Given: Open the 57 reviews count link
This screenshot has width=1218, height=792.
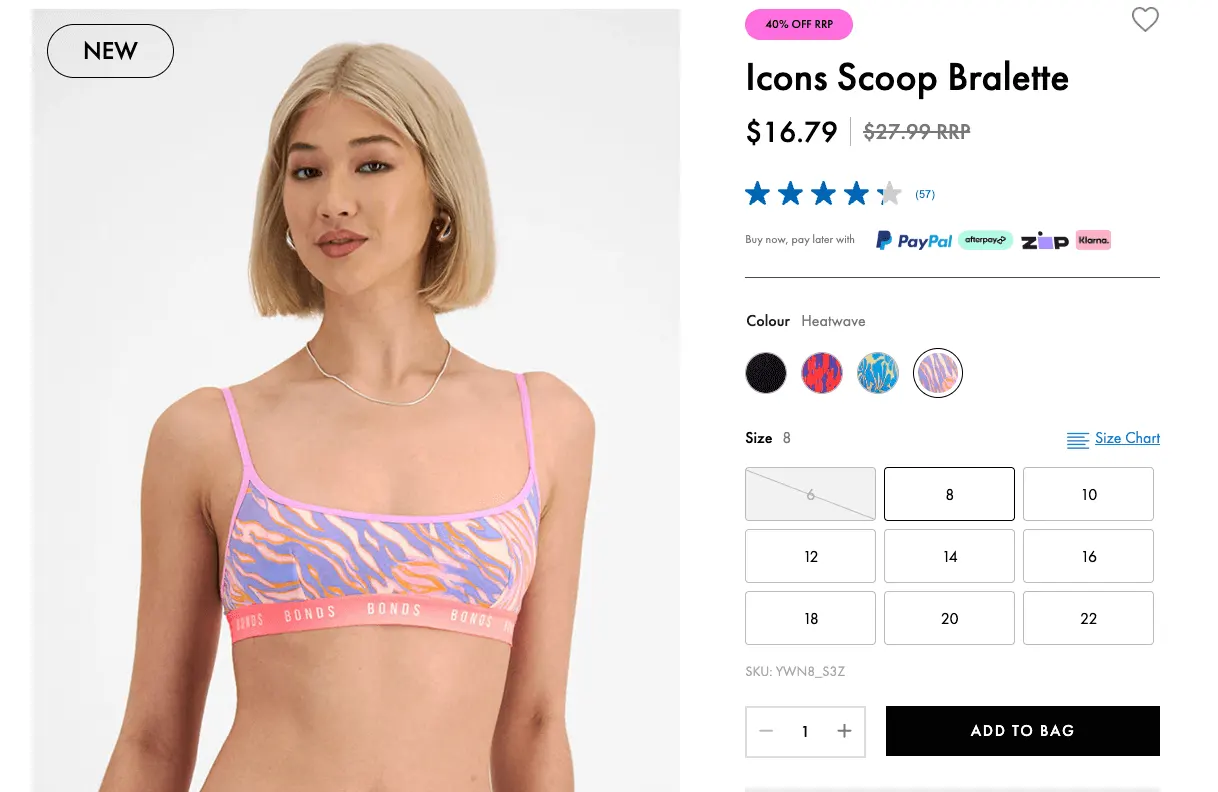Looking at the screenshot, I should tap(925, 194).
